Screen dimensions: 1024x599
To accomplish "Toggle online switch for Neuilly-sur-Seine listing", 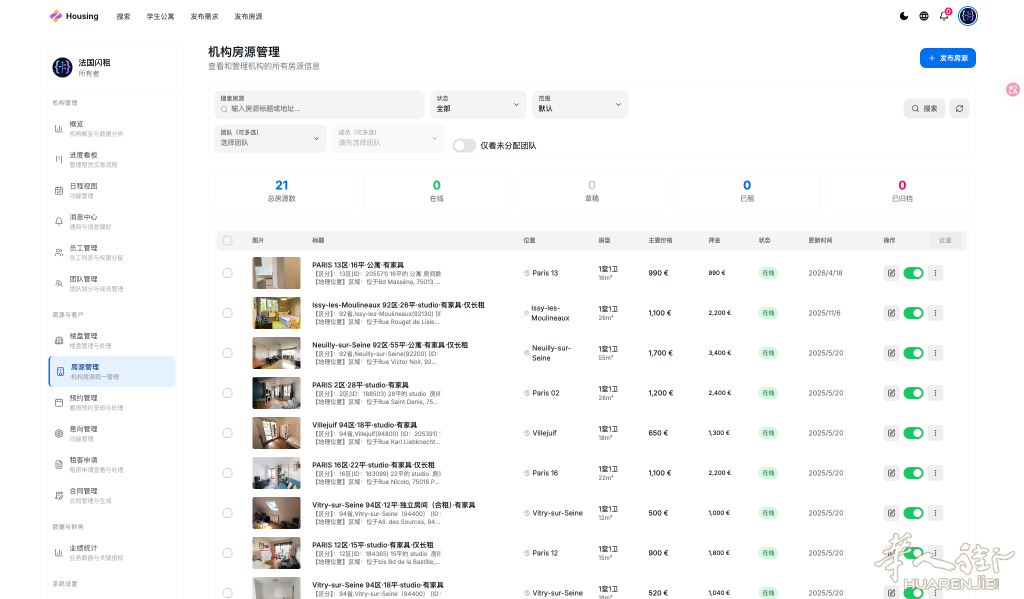I will [914, 353].
